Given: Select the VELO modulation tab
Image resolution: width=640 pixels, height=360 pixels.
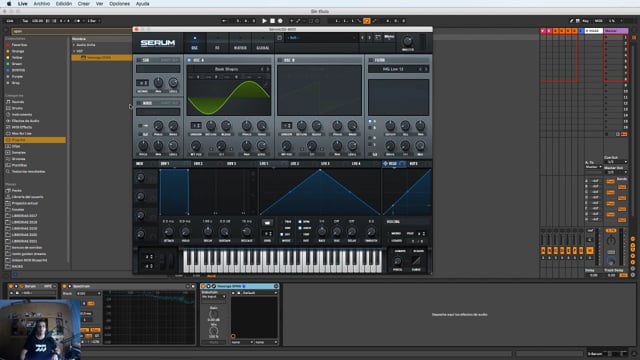Looking at the screenshot, I should [x=392, y=164].
